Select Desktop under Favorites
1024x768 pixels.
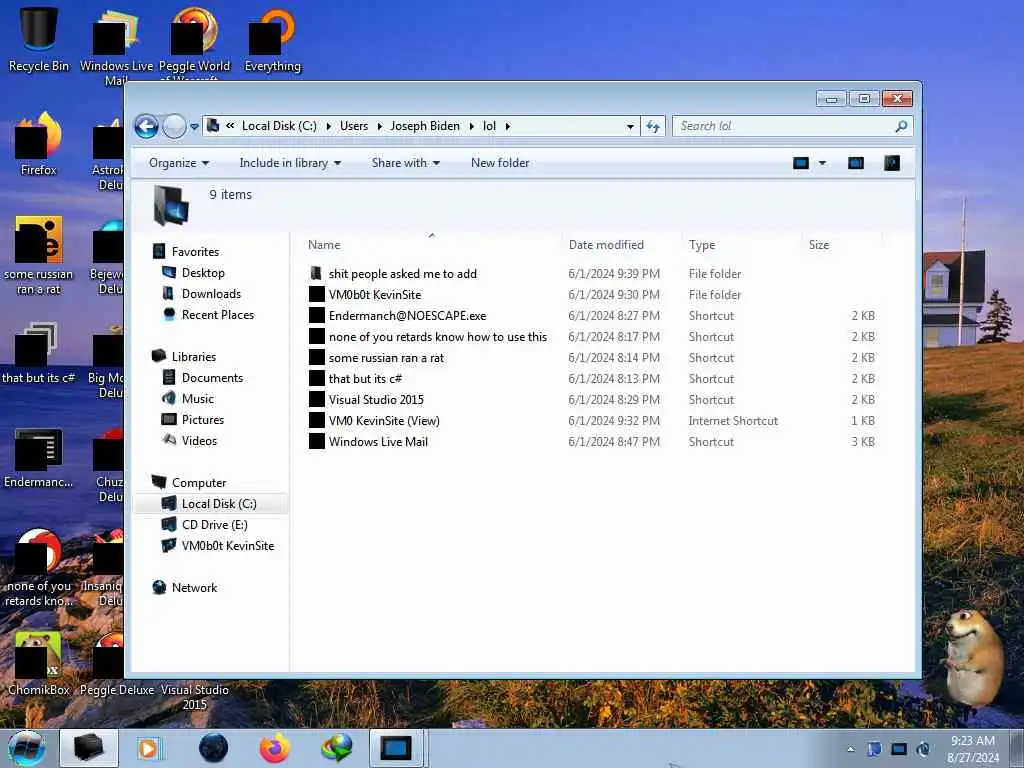pyautogui.click(x=203, y=273)
